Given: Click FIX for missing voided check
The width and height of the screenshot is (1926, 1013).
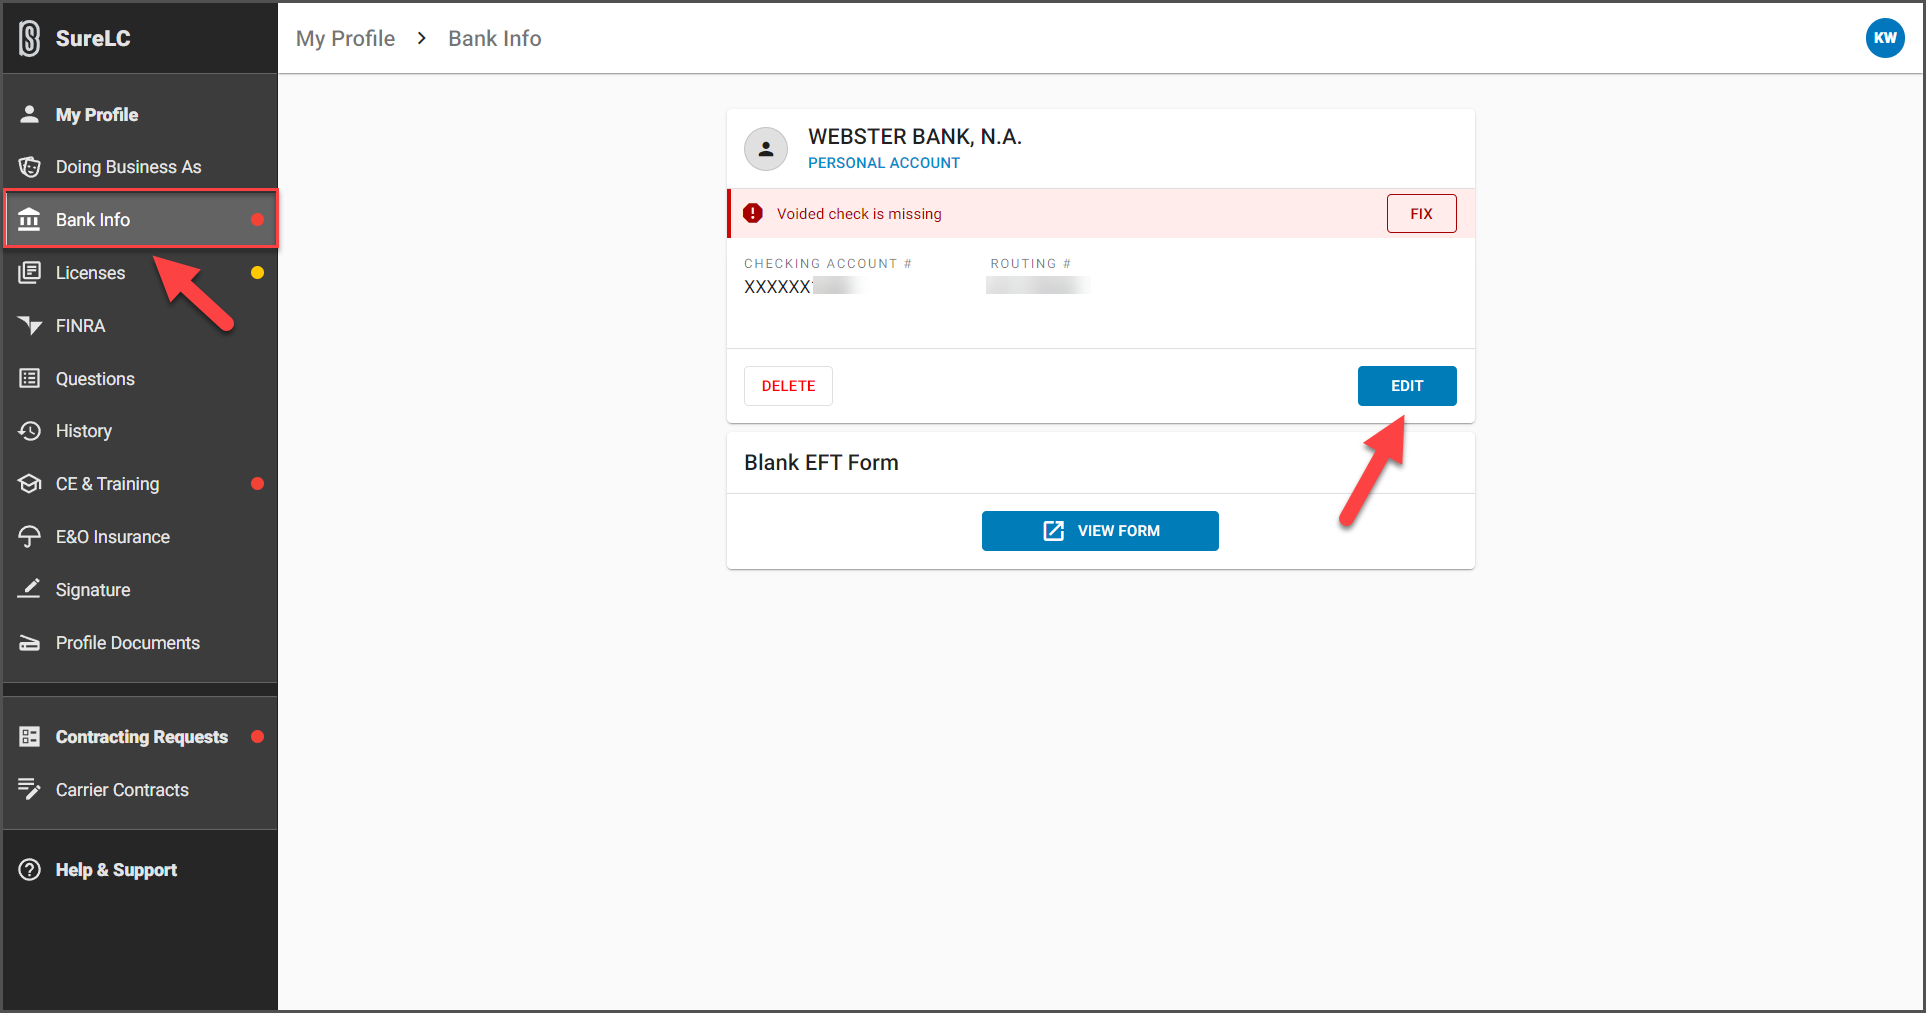Looking at the screenshot, I should pyautogui.click(x=1421, y=213).
